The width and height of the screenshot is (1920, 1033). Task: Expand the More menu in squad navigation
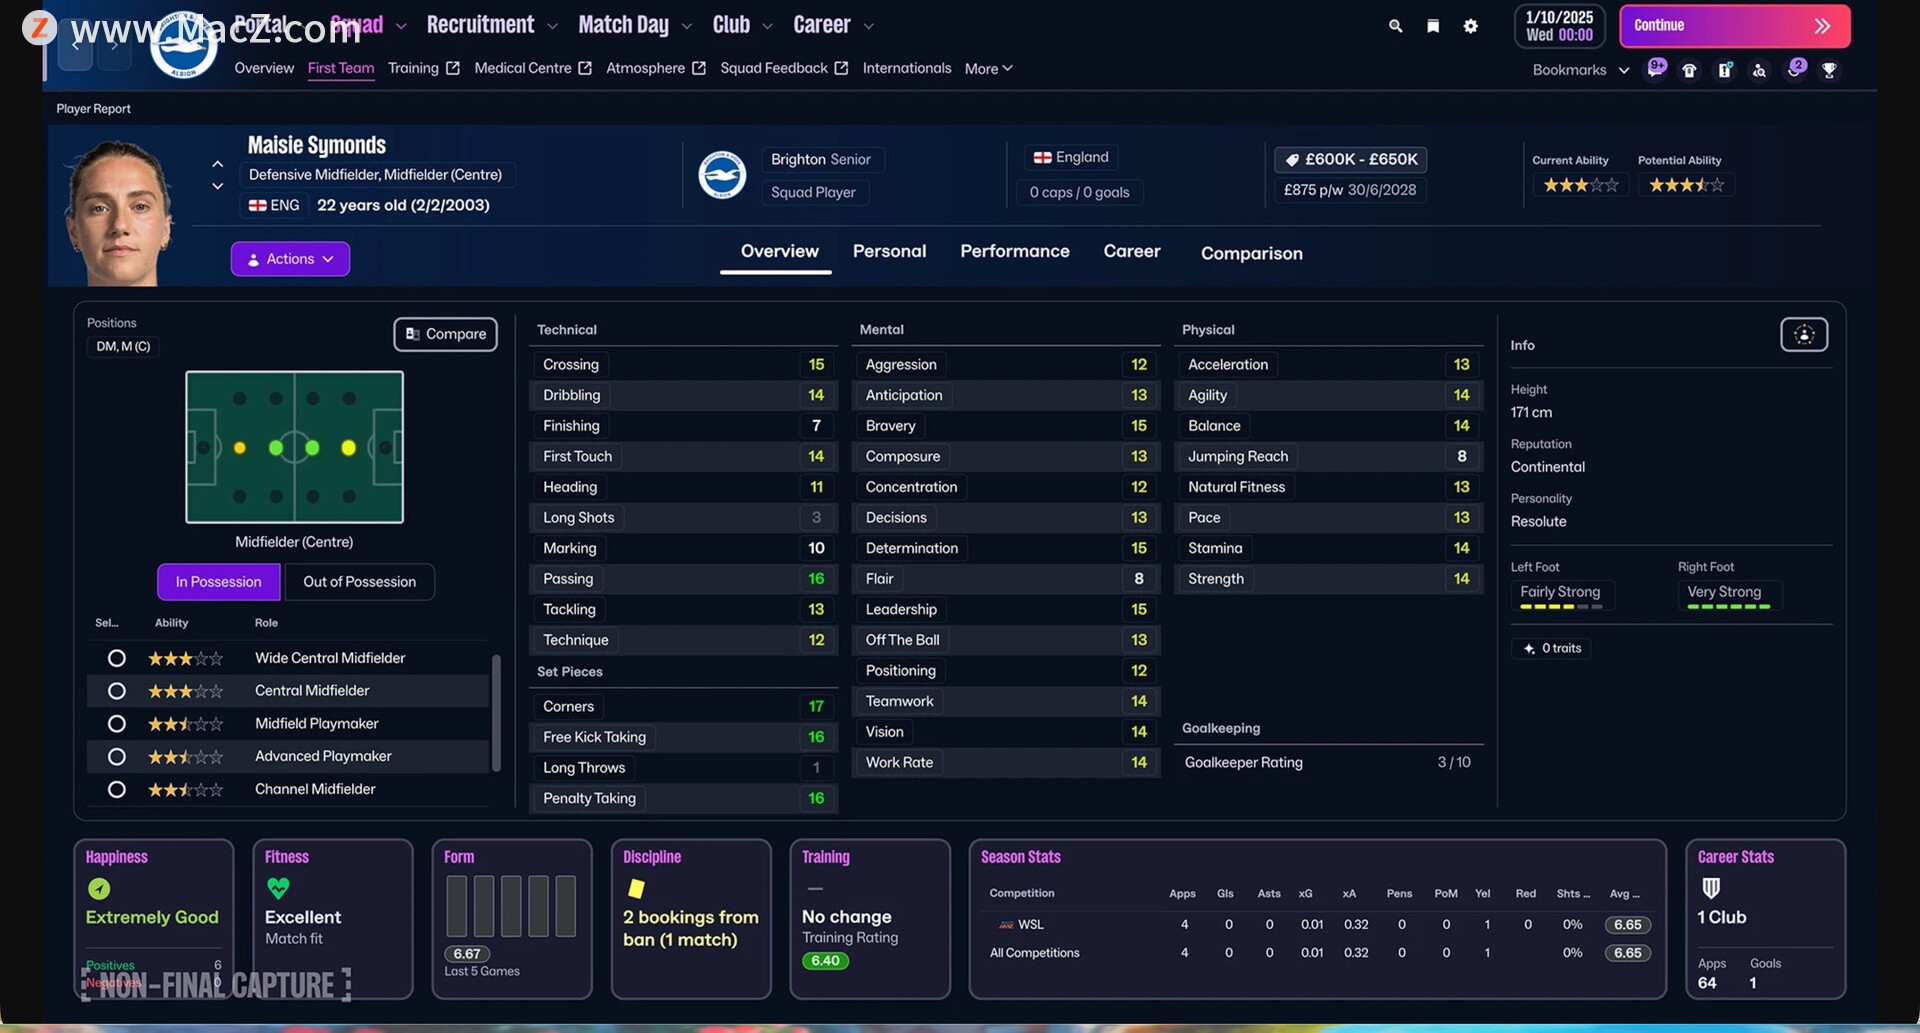988,69
